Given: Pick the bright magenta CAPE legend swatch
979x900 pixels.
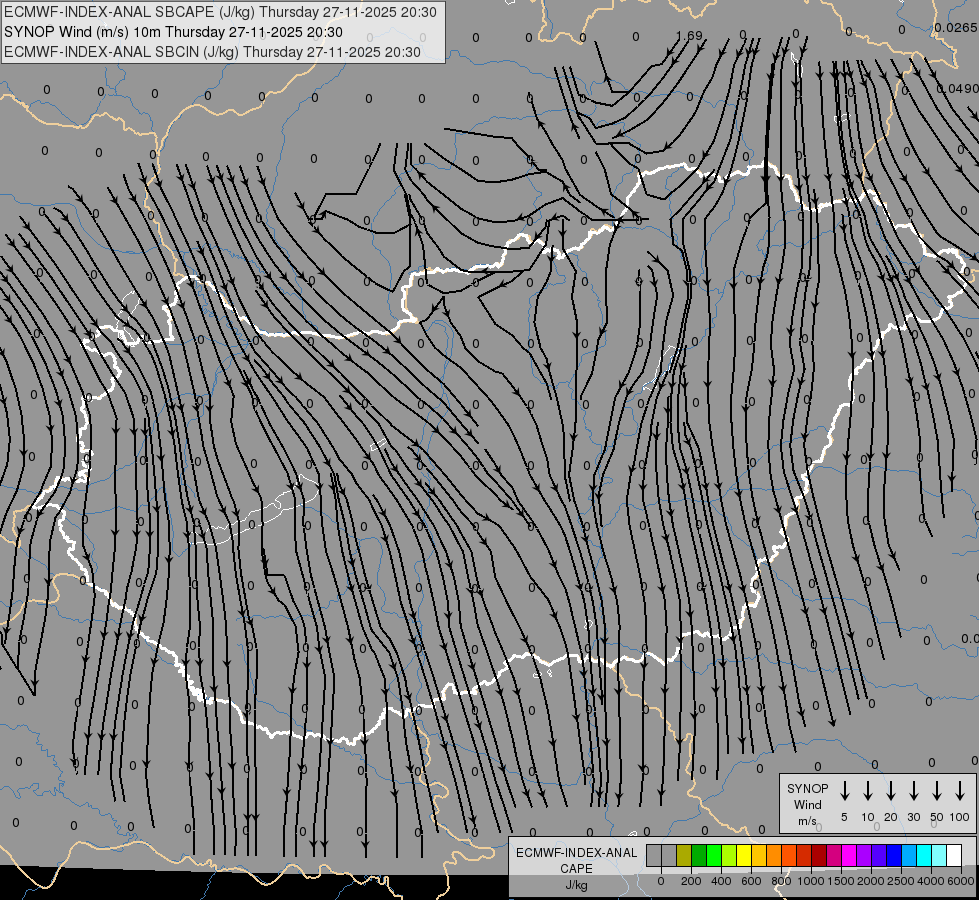Looking at the screenshot, I should point(849,855).
